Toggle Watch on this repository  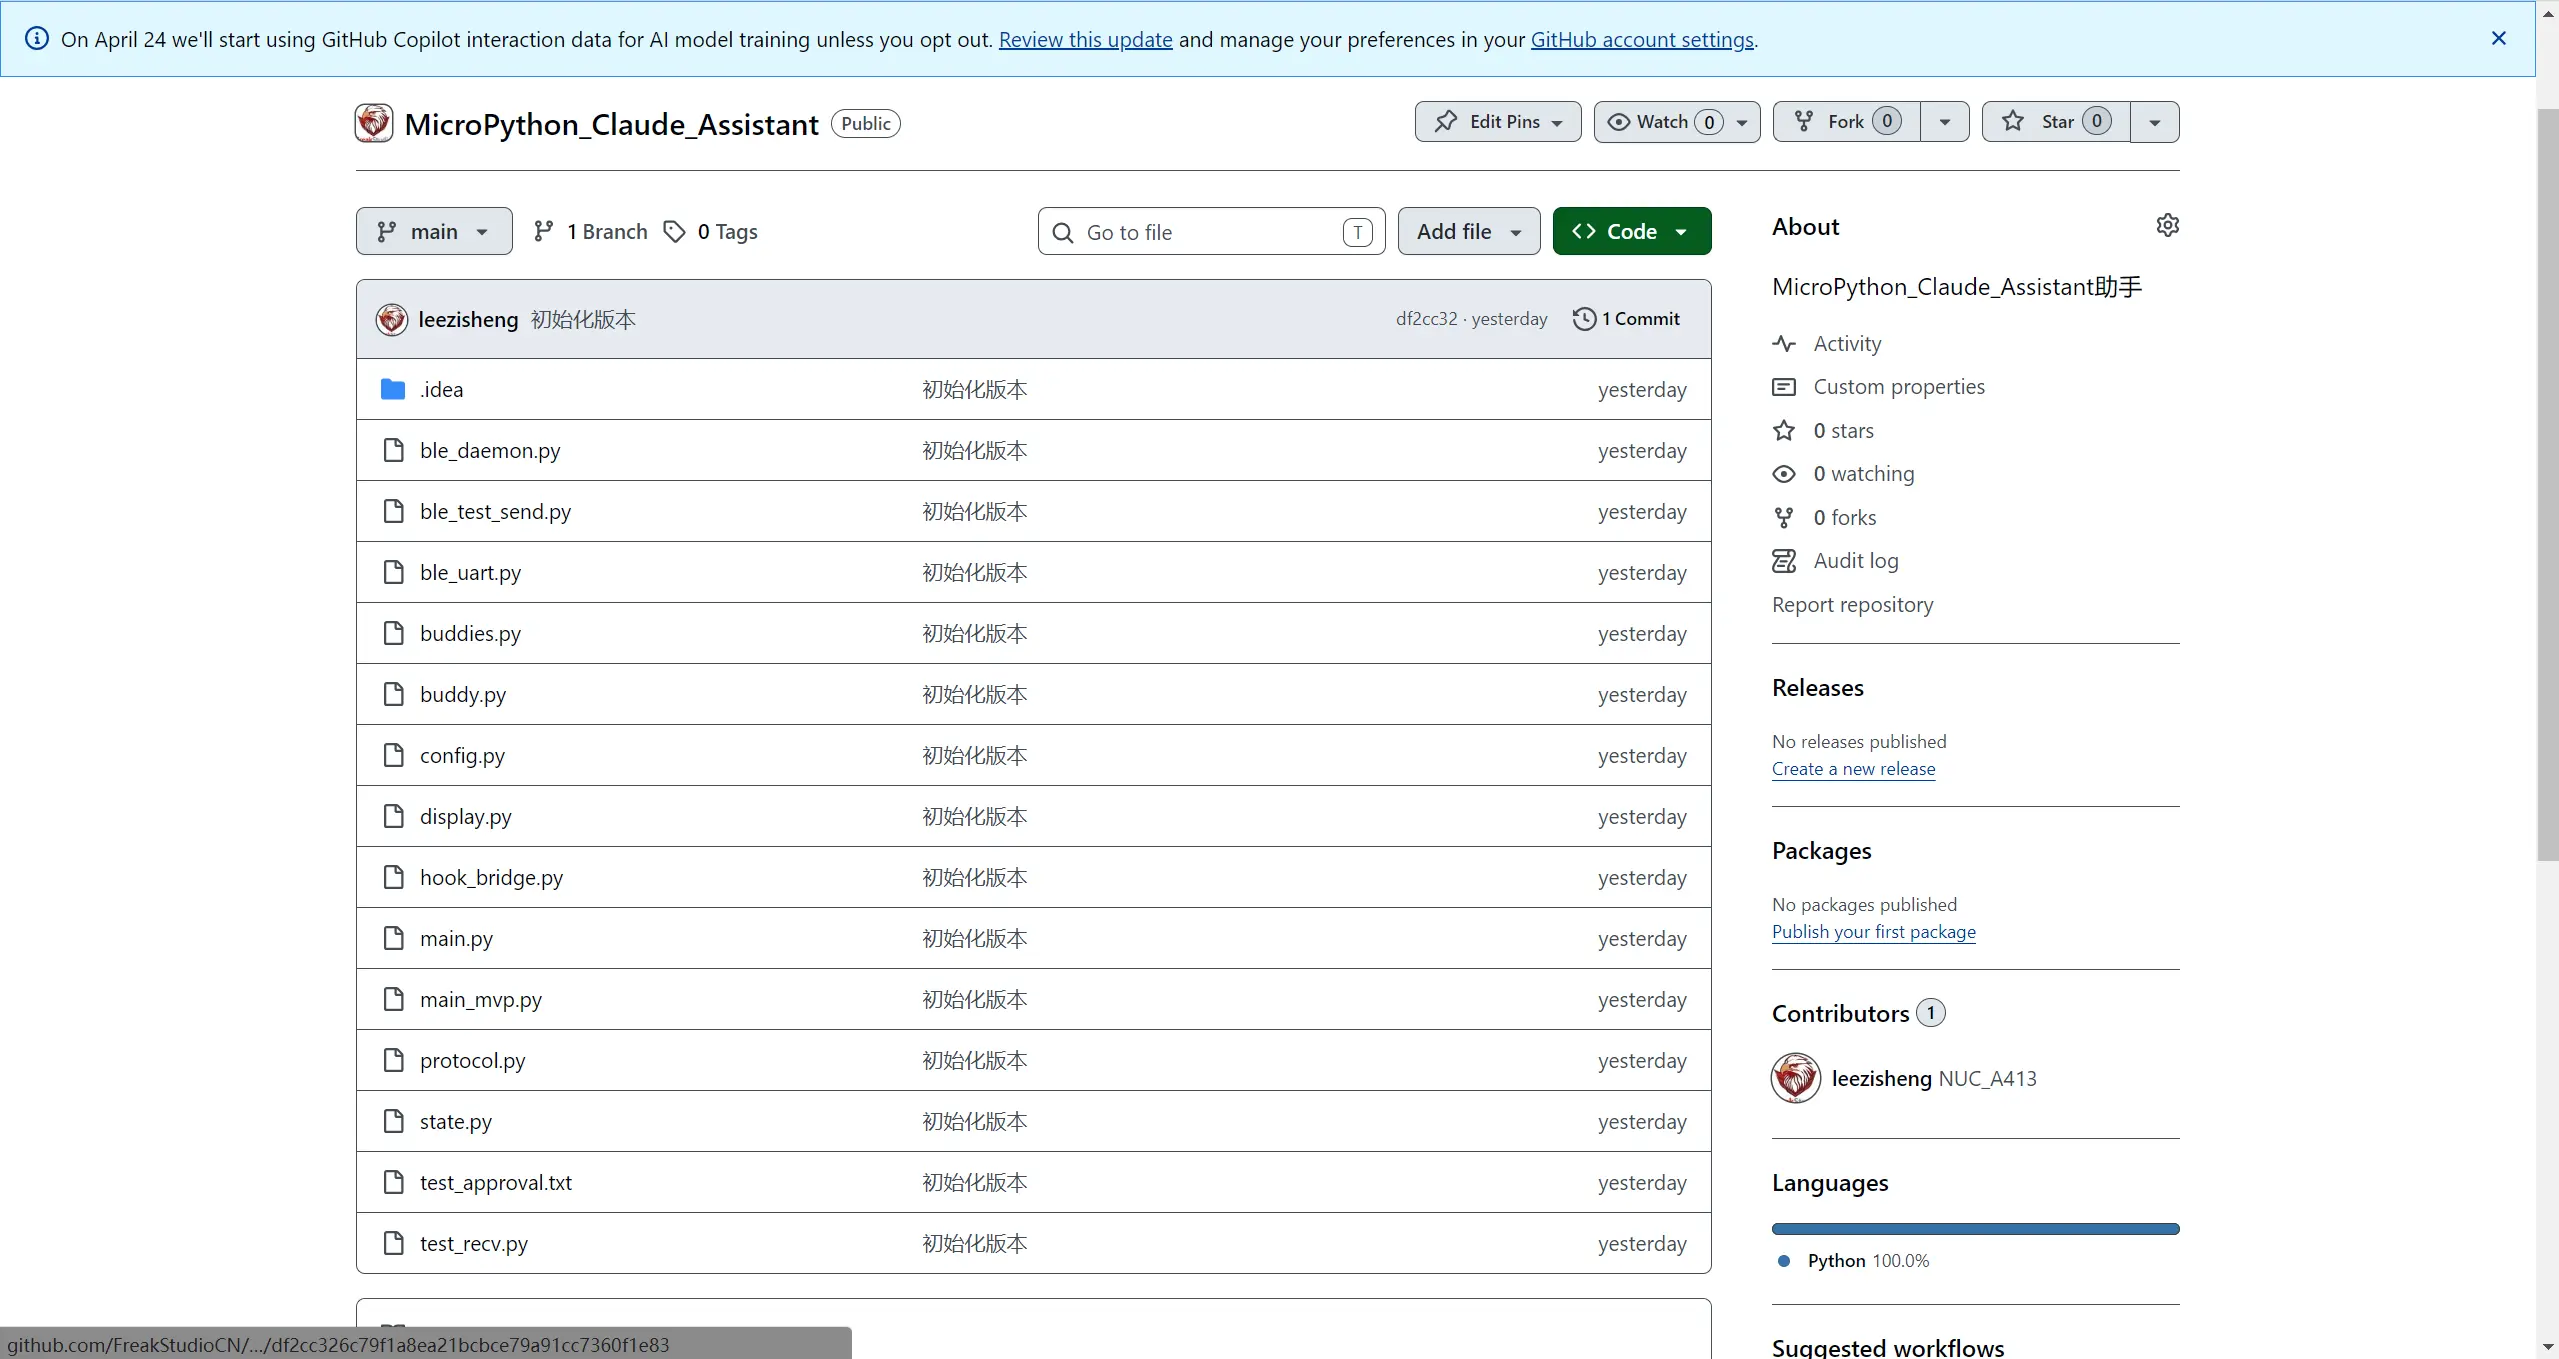point(1662,122)
